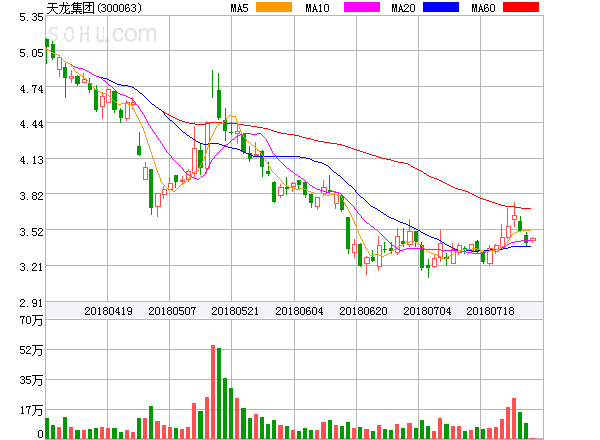Click the 20180604 date label
Image resolution: width=600 pixels, height=440 pixels.
(299, 311)
